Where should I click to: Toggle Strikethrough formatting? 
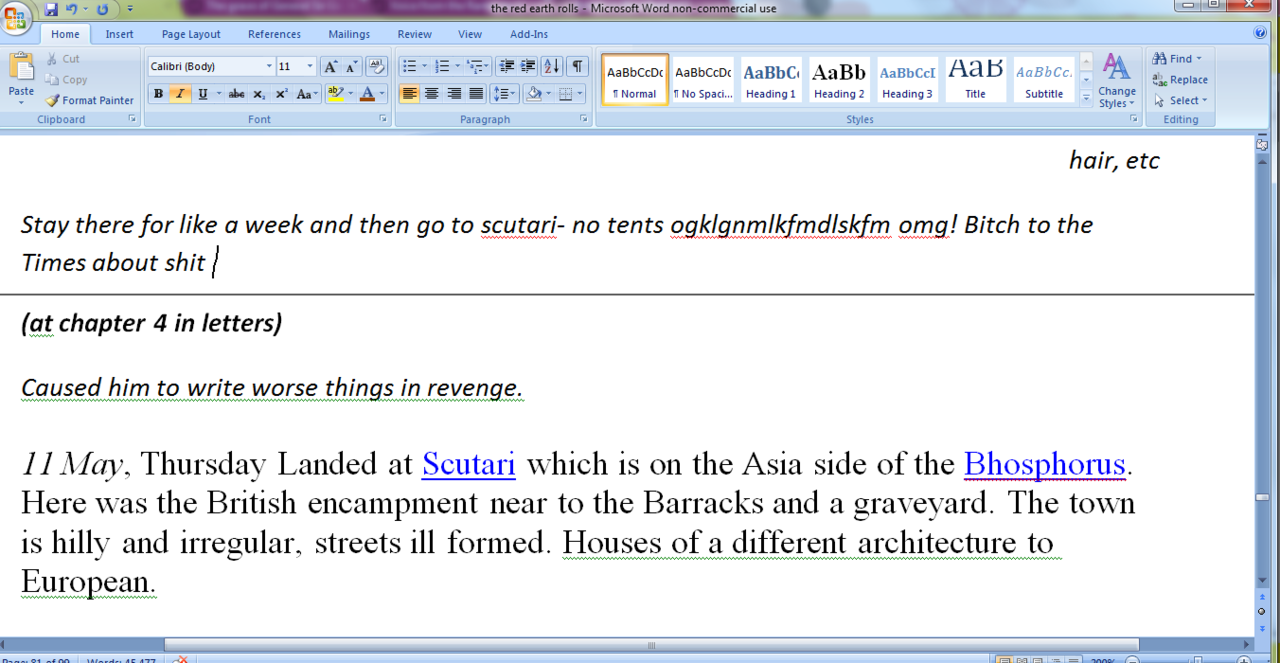click(236, 94)
